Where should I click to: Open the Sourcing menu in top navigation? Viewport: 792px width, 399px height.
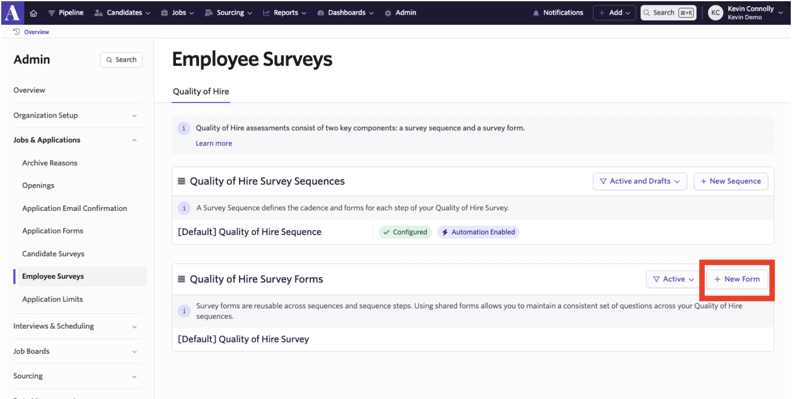[229, 13]
